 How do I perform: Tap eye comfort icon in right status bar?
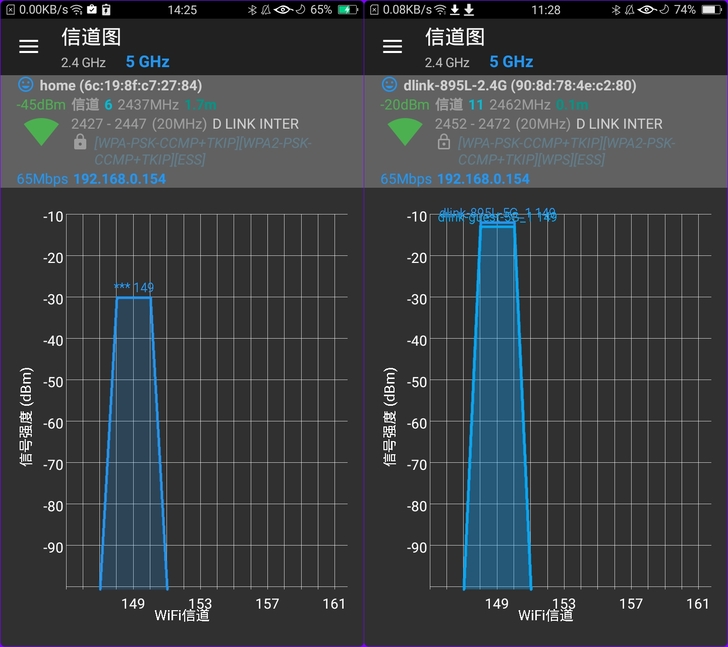pos(647,10)
